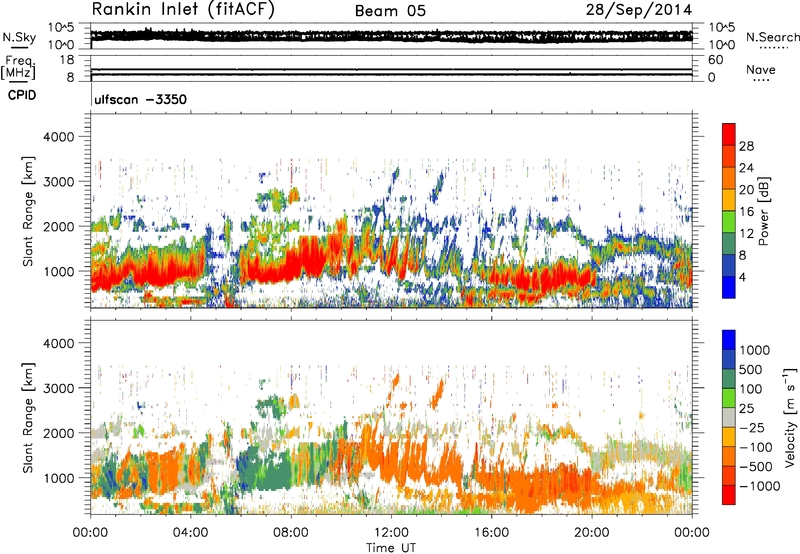
Task: Click the "N.Sky" legend label
Action: point(19,37)
